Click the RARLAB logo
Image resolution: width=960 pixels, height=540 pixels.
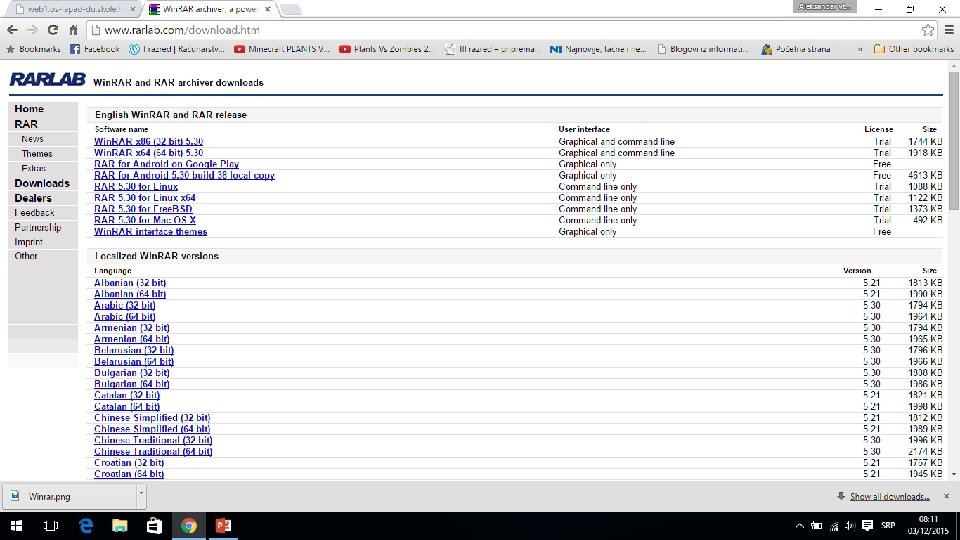tap(47, 80)
